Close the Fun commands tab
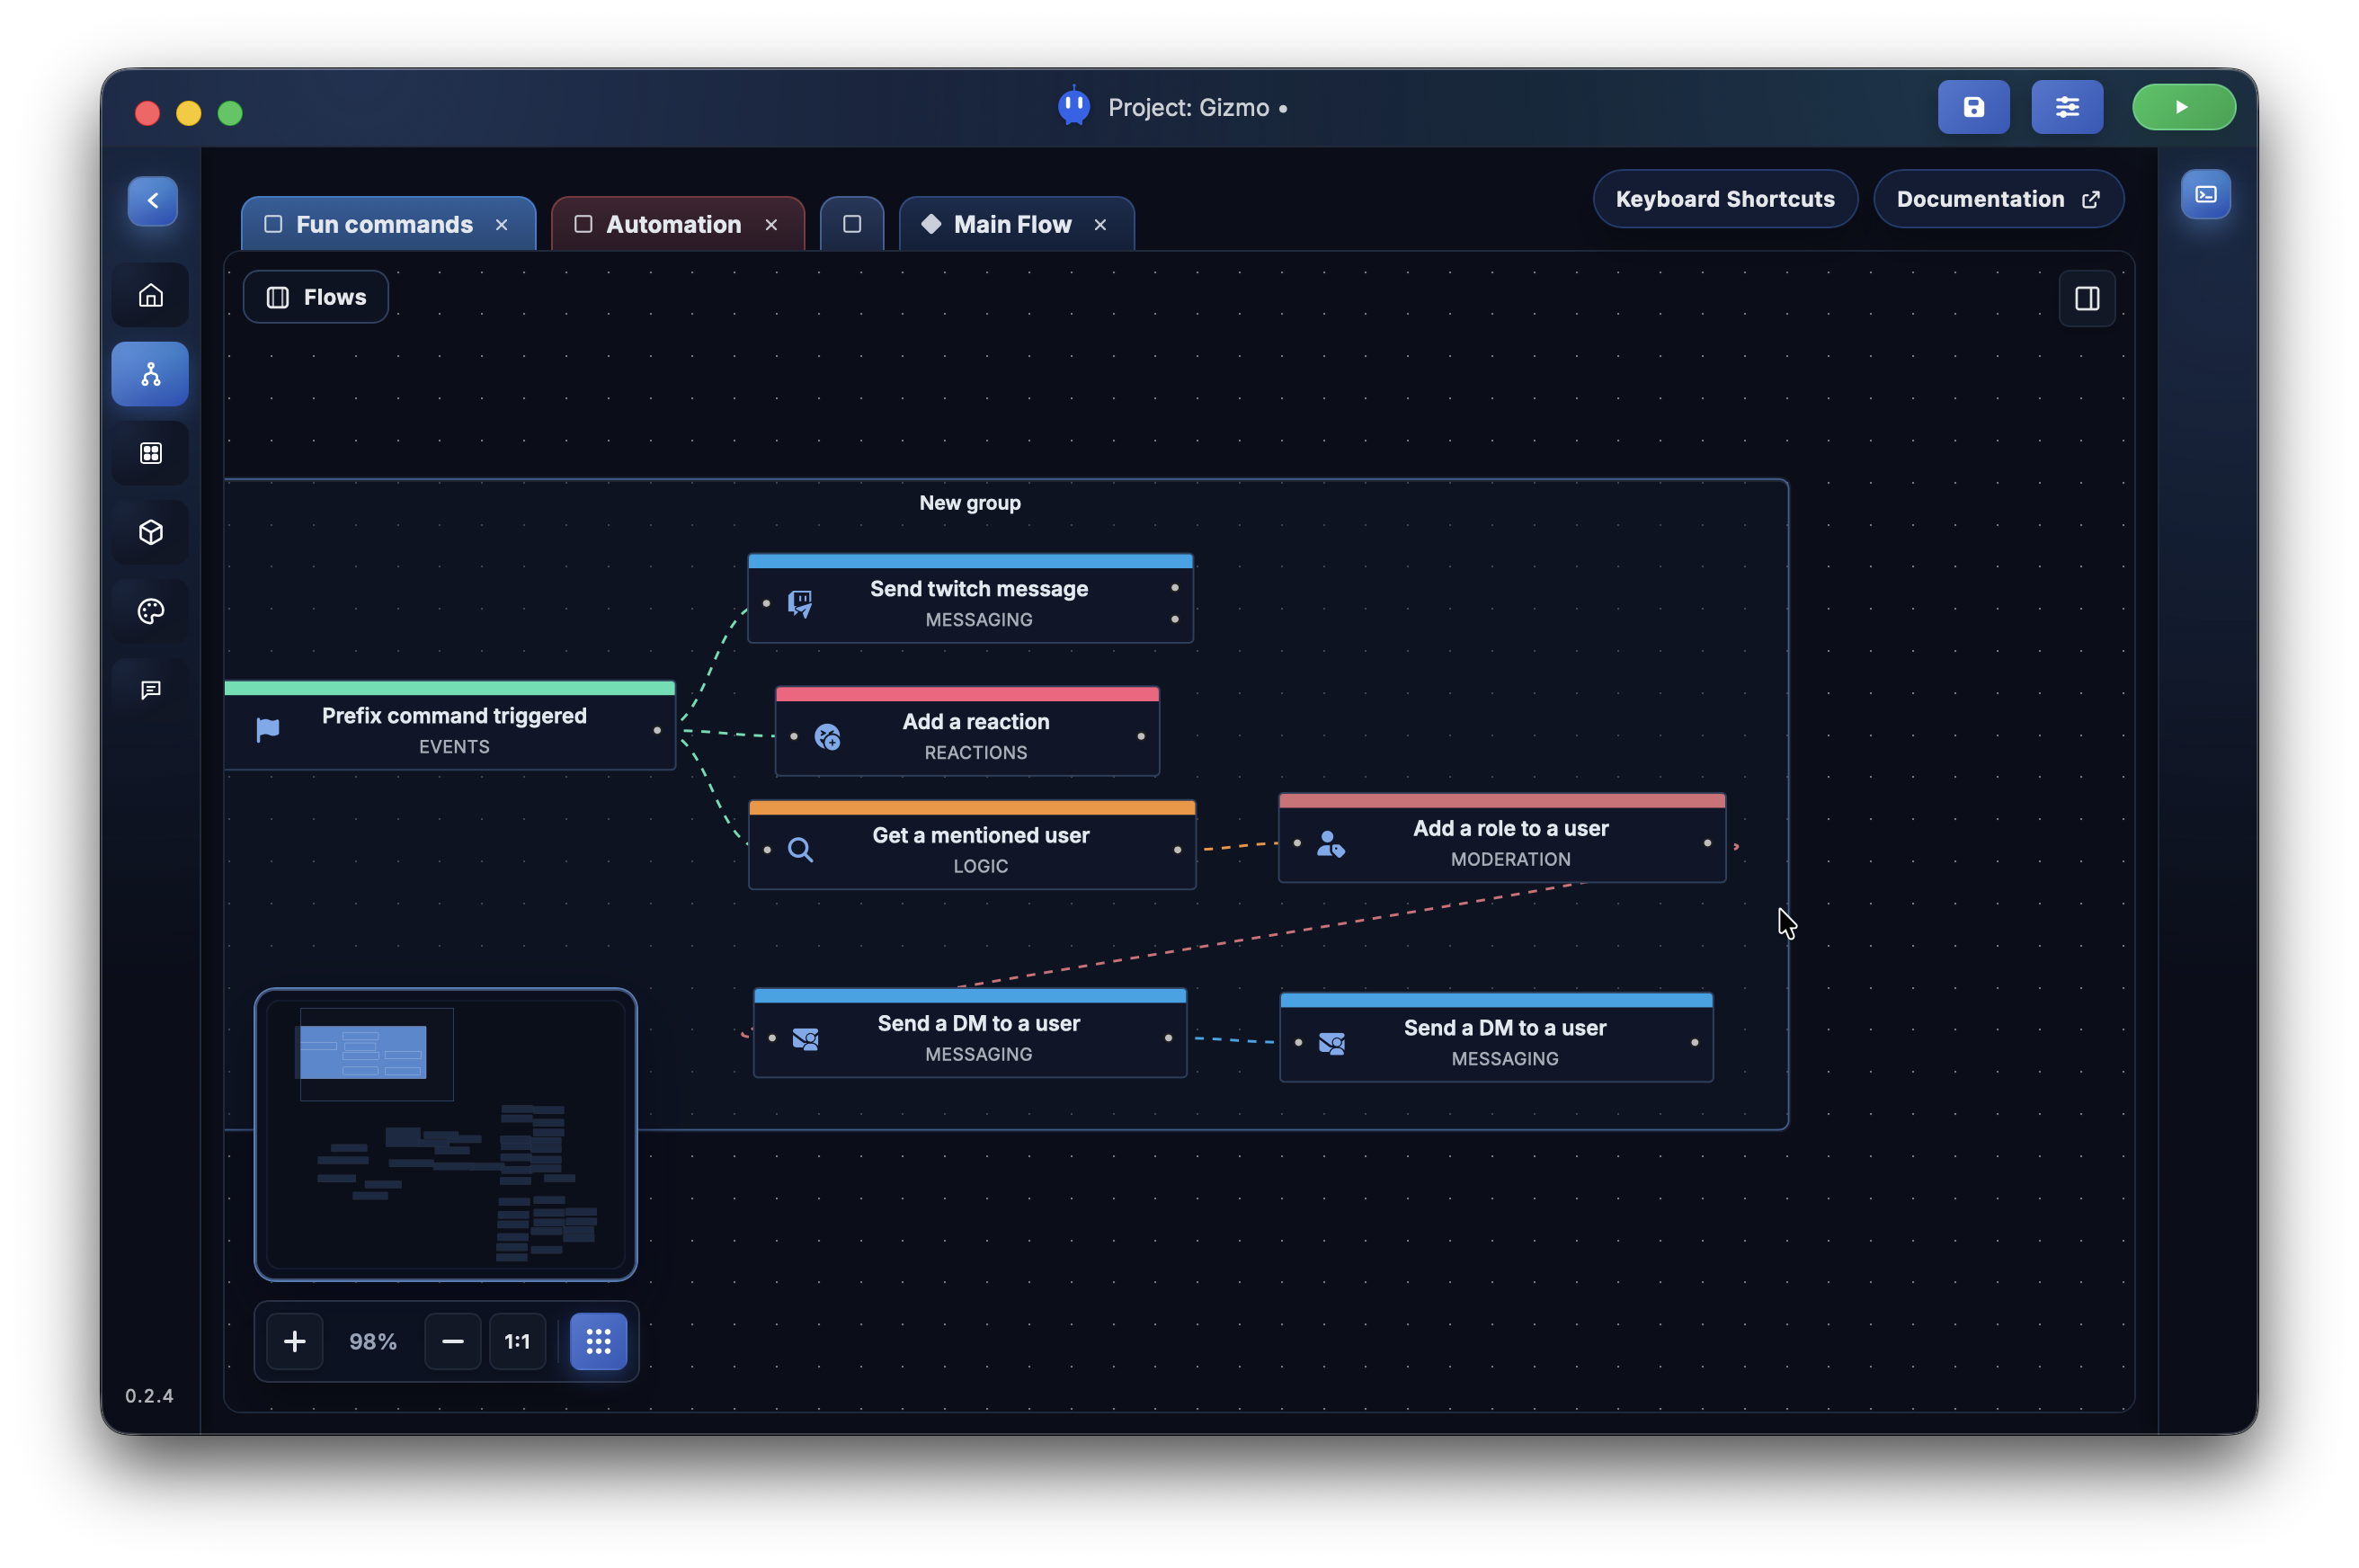Viewport: 2359px width, 1568px height. [x=502, y=225]
